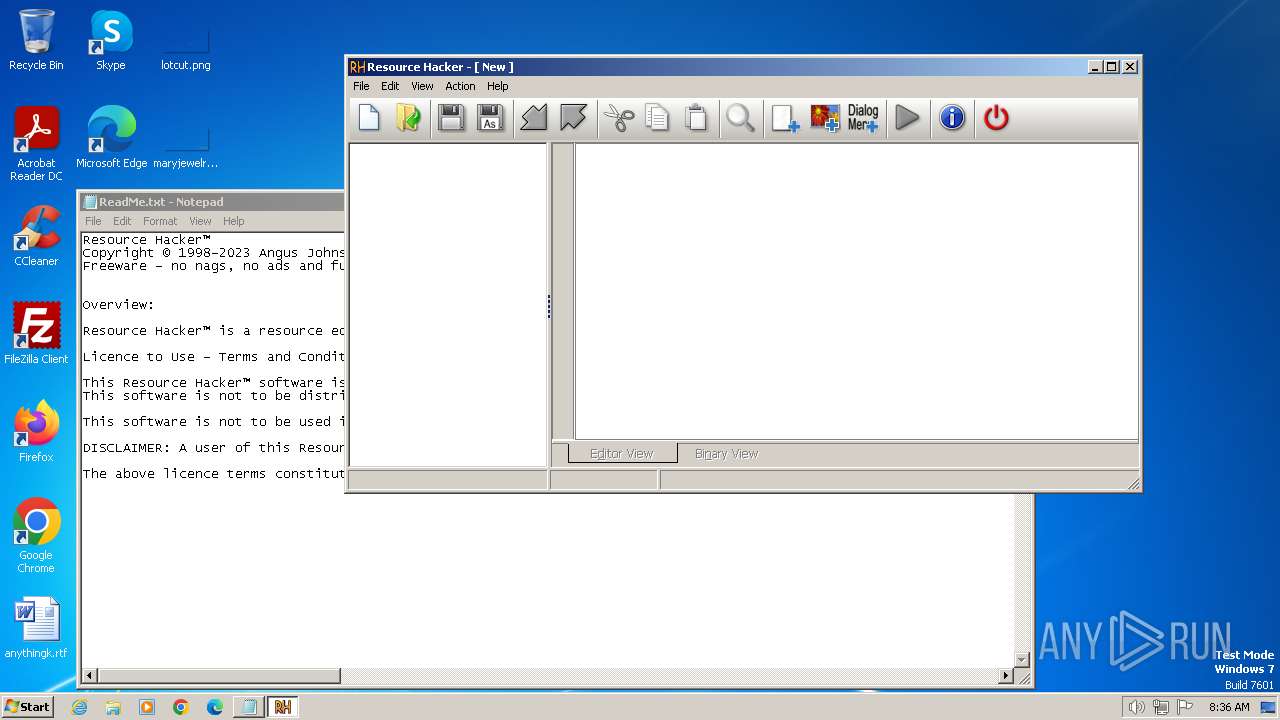Select the CCleaner desktop shortcut
Image resolution: width=1280 pixels, height=720 pixels.
36,236
